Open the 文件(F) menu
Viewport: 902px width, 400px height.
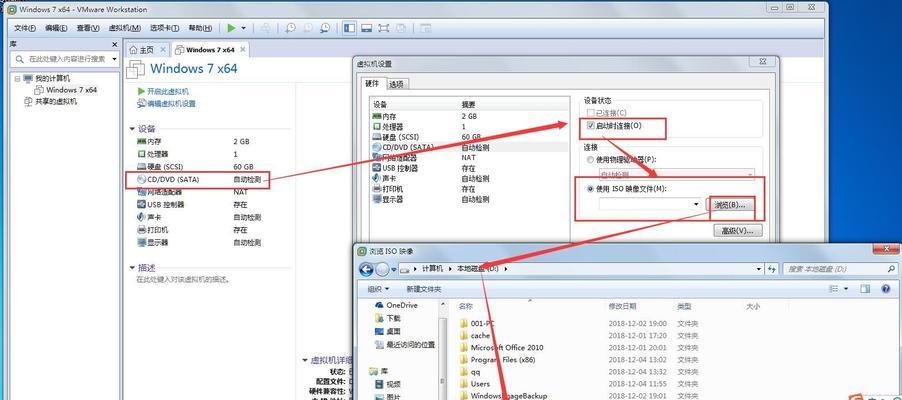(x=25, y=28)
